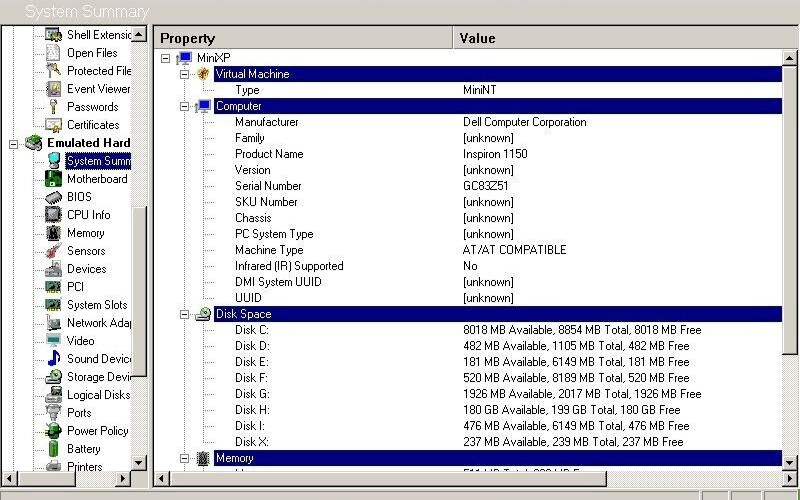800x500 pixels.
Task: Collapse the Computer section expander
Action: tap(184, 106)
